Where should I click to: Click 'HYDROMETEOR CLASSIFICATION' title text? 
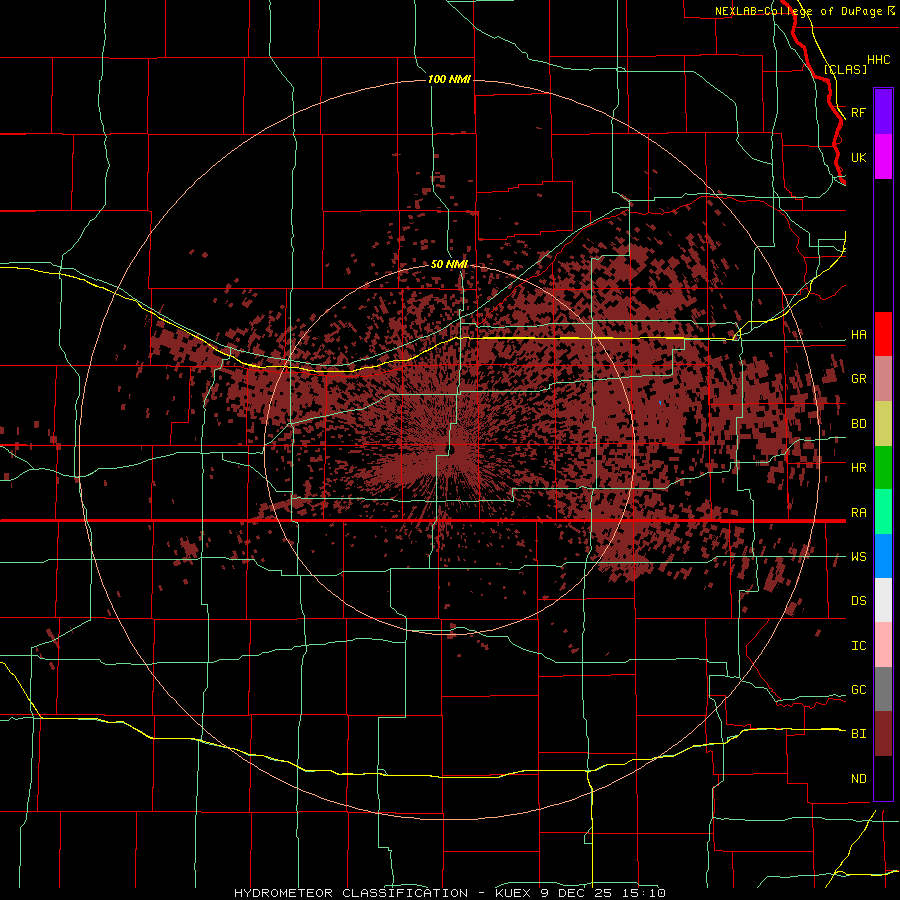(x=351, y=893)
